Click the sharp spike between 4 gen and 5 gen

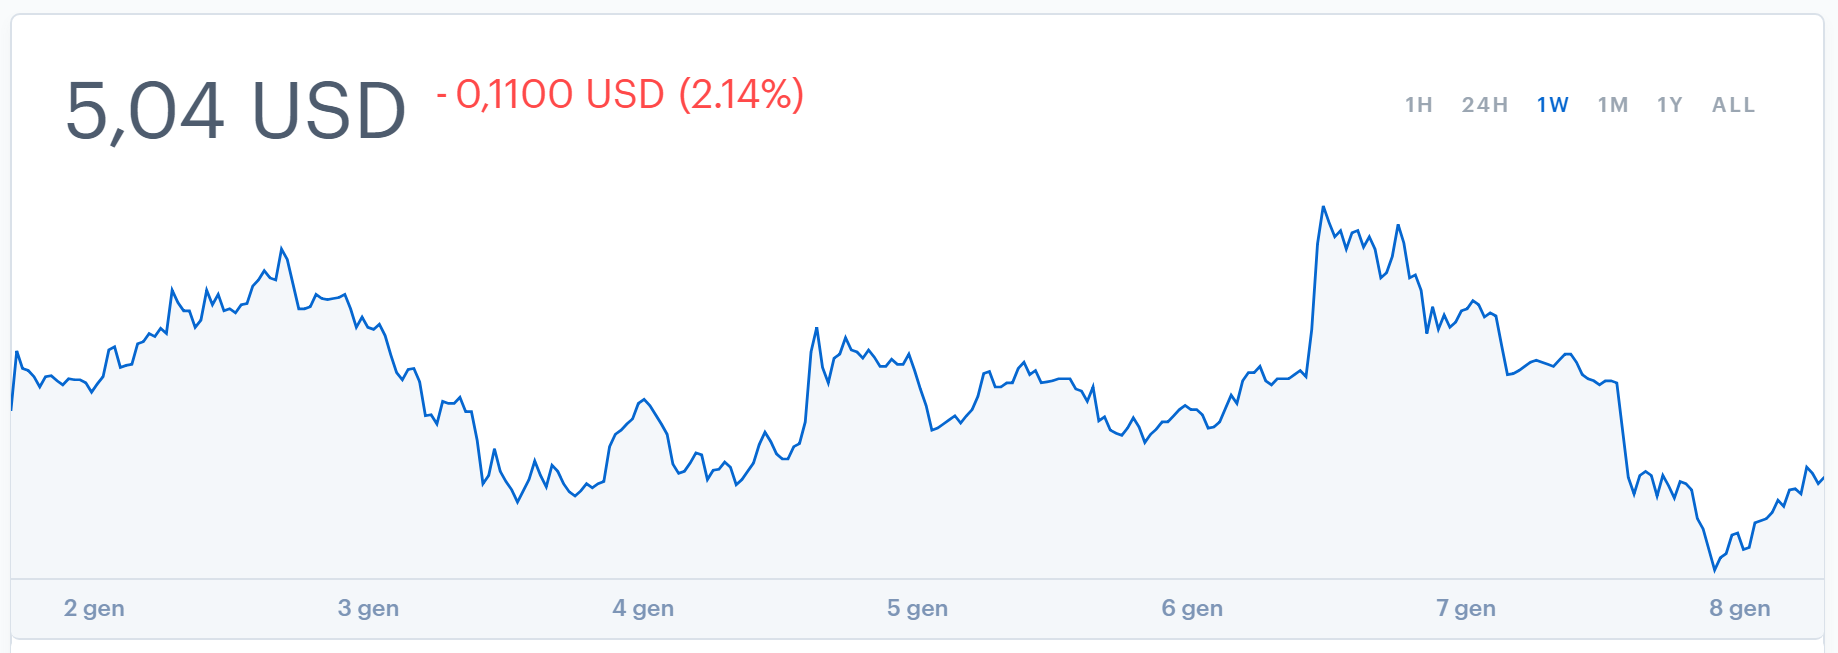[816, 328]
